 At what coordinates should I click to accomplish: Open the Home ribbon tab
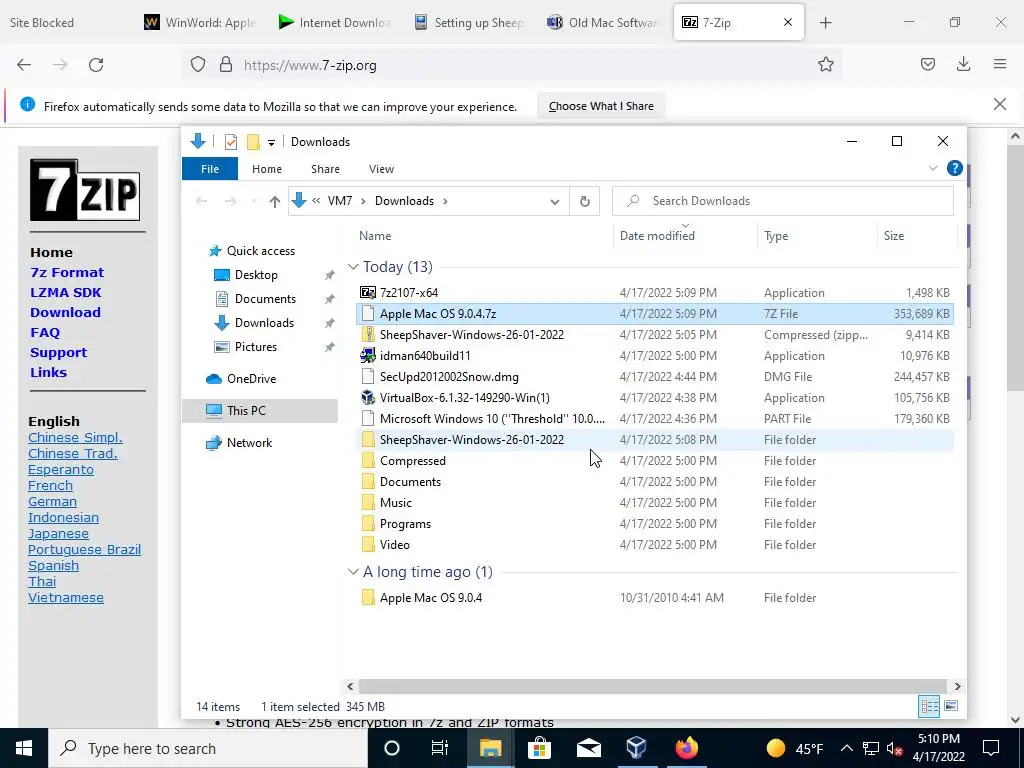tap(267, 168)
